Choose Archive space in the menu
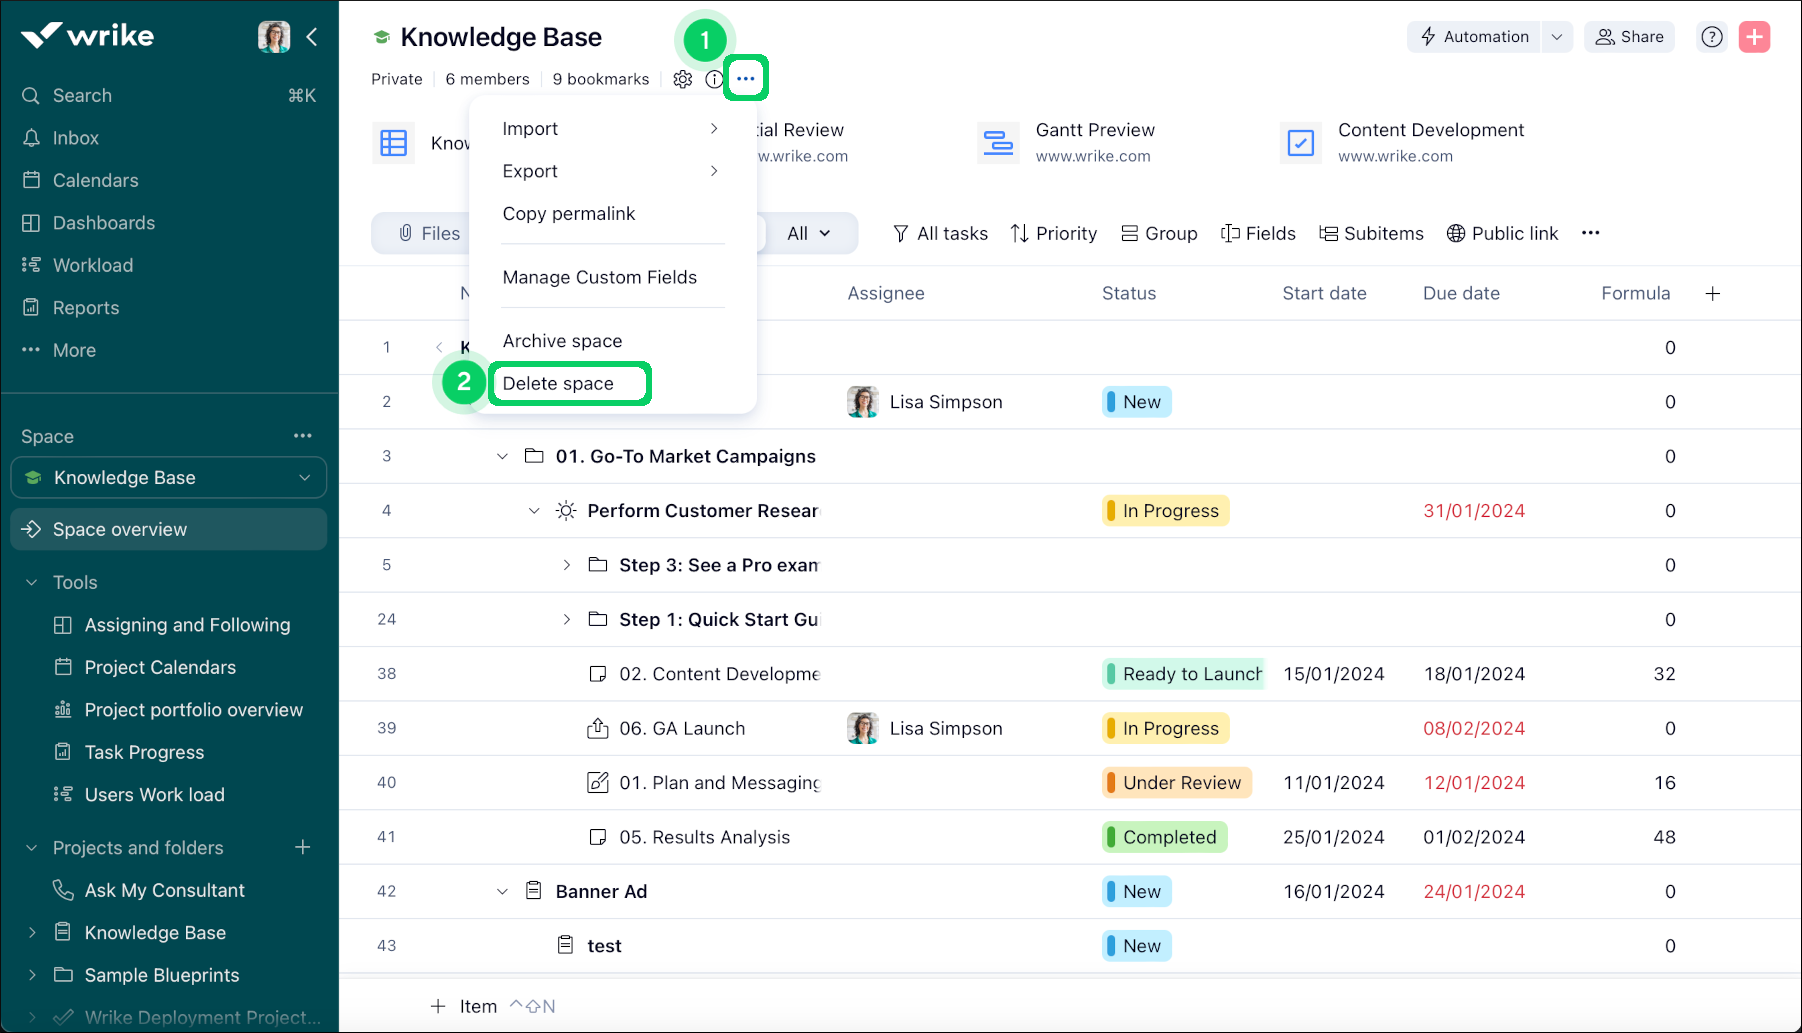Viewport: 1802px width, 1033px height. pyautogui.click(x=562, y=340)
